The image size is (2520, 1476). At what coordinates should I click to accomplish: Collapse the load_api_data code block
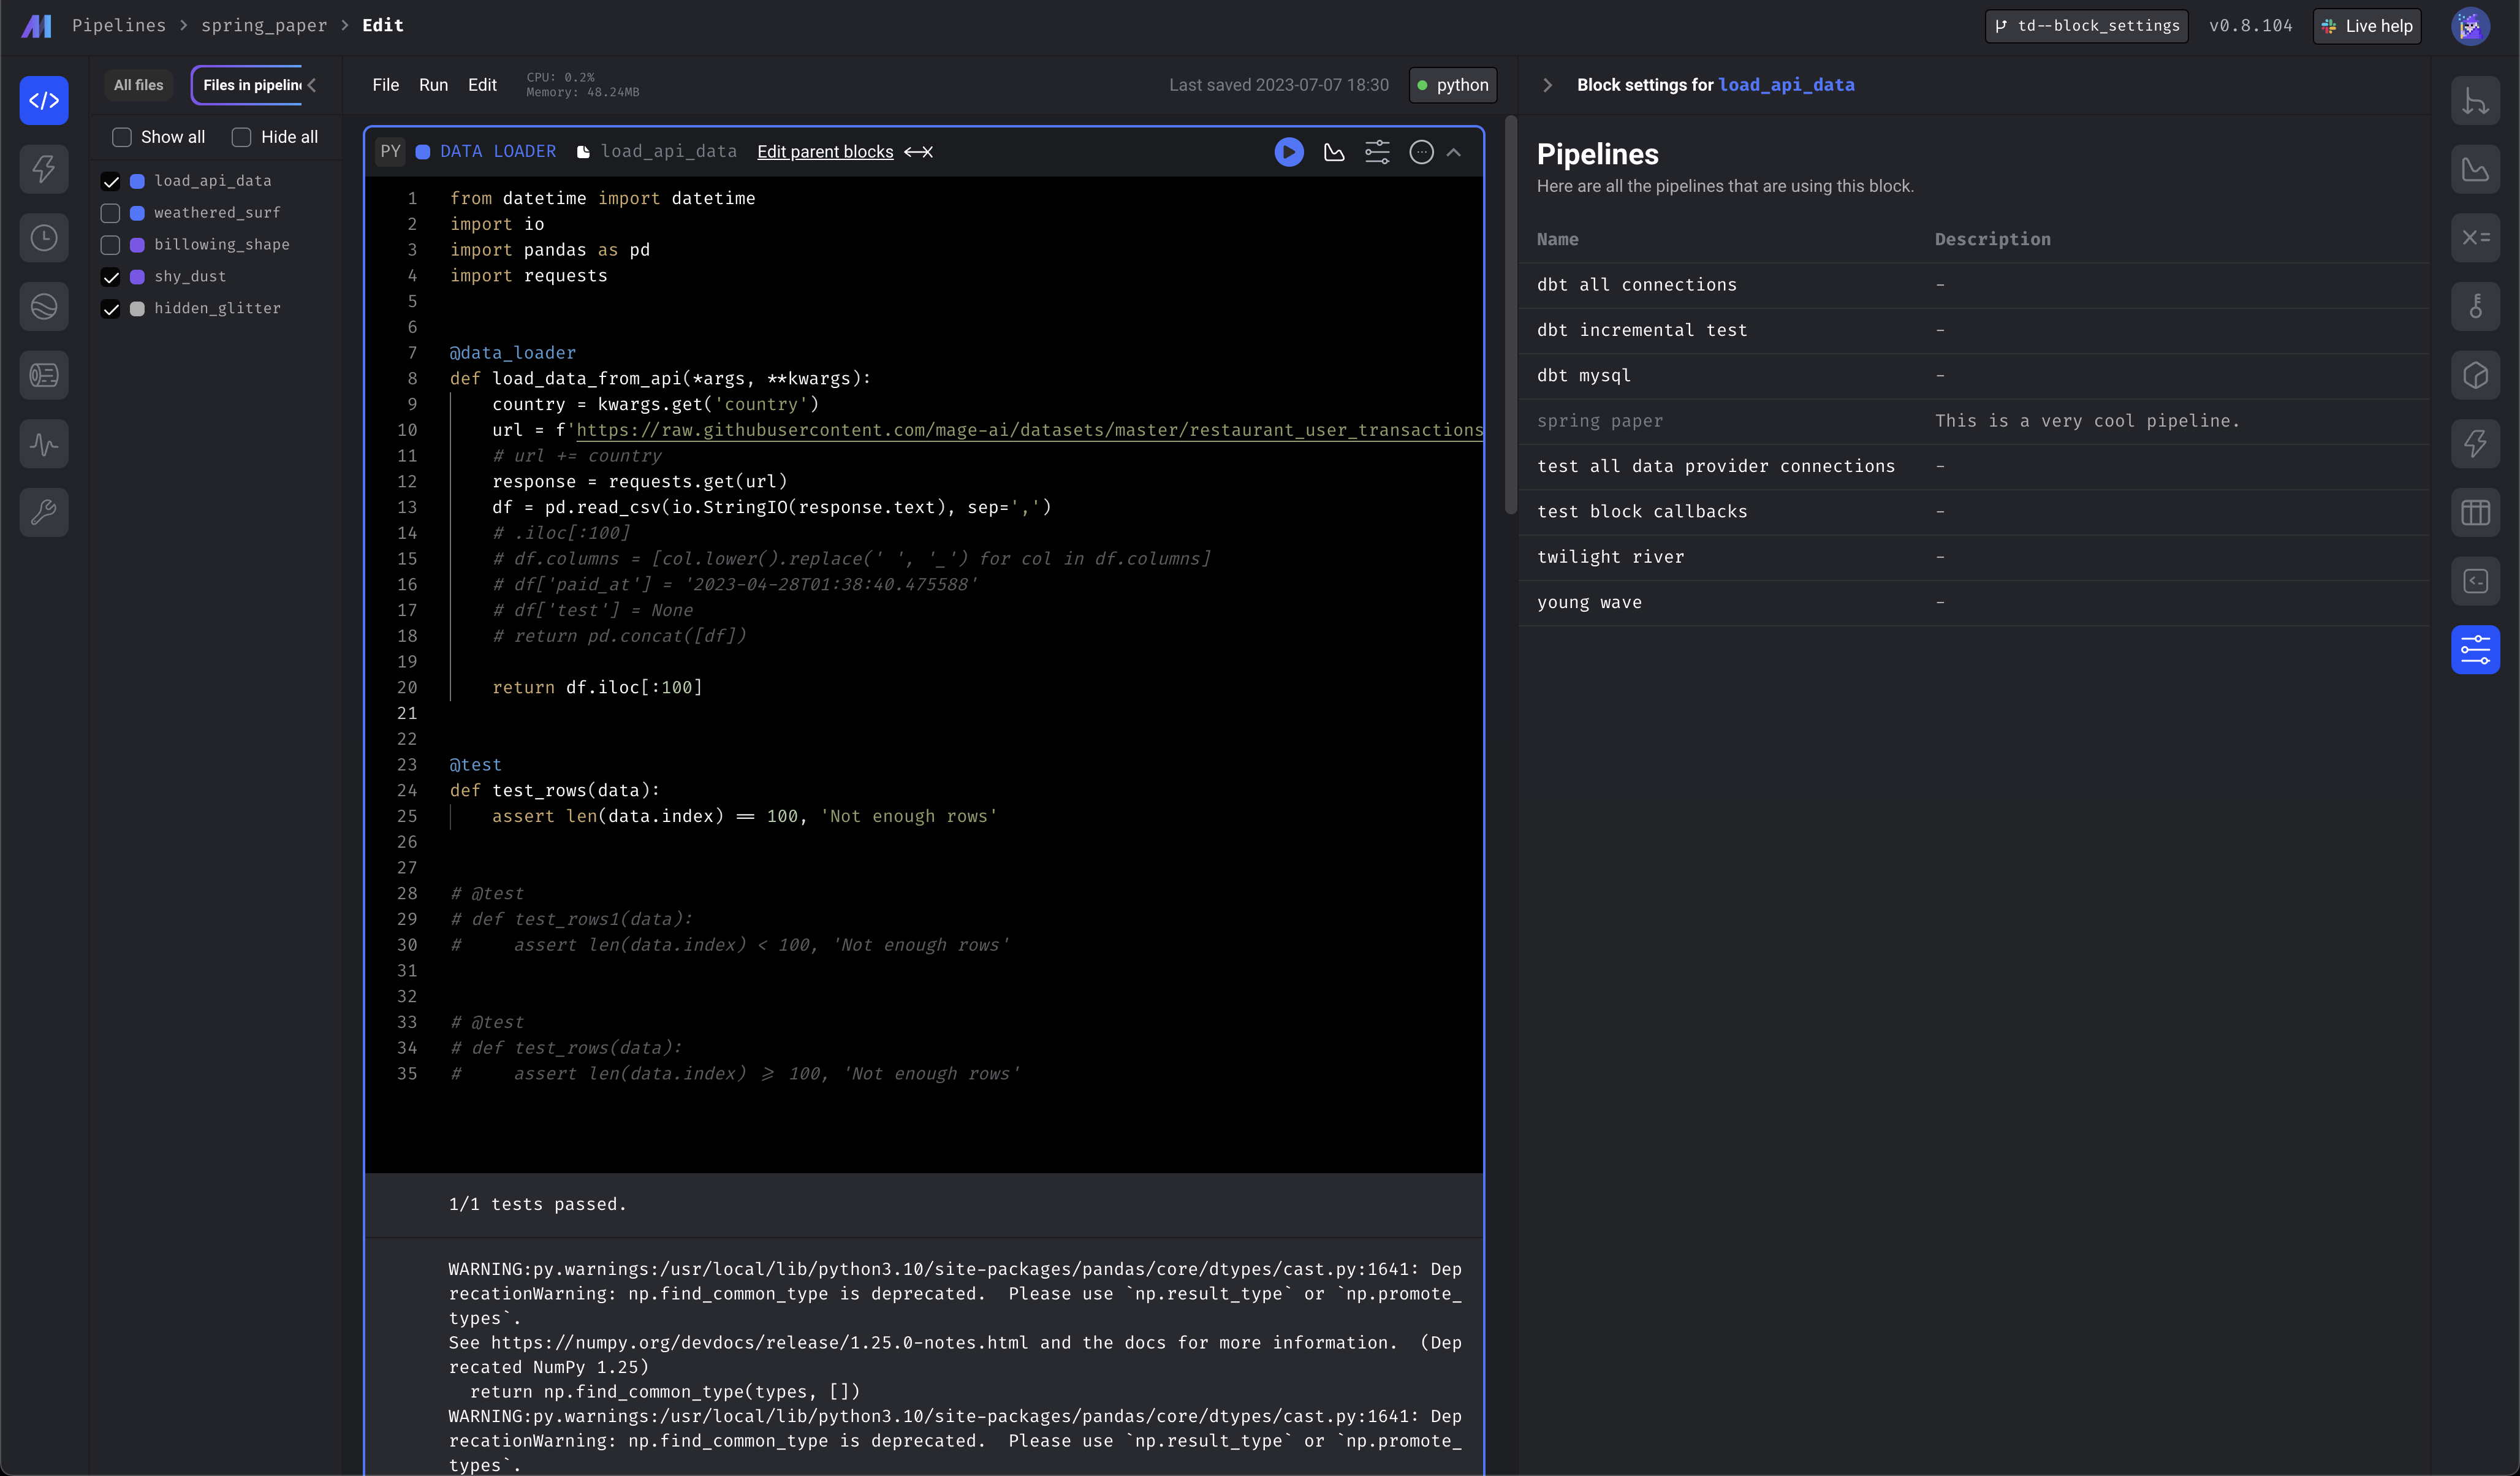tap(1454, 152)
